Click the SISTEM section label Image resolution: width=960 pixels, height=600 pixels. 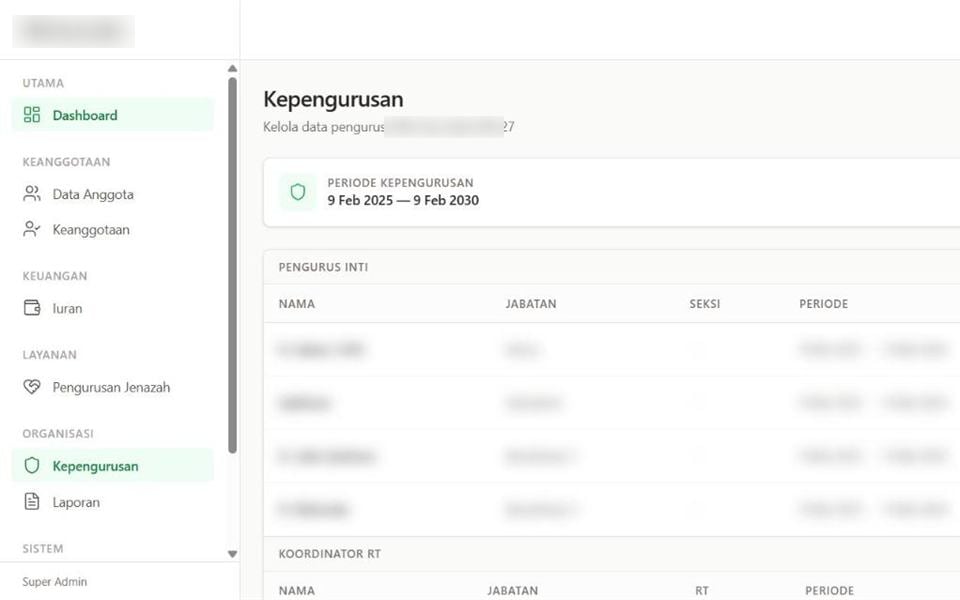coord(43,549)
